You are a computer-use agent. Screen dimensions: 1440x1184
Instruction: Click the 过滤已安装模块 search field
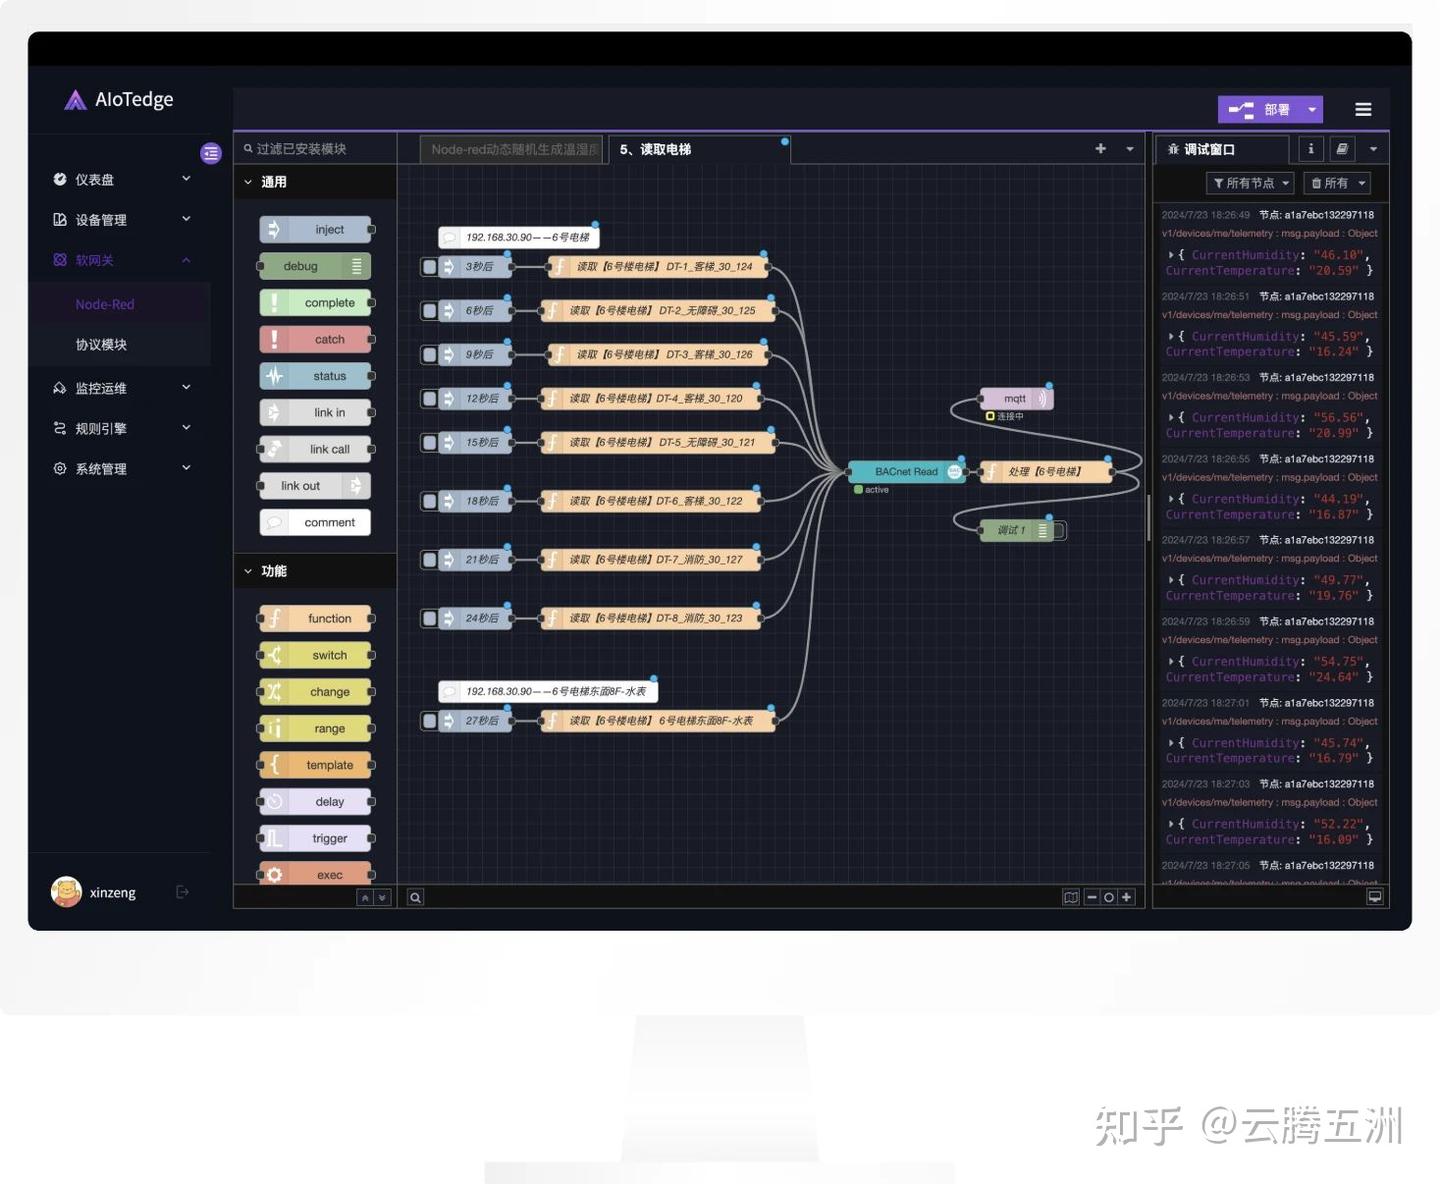coord(315,148)
